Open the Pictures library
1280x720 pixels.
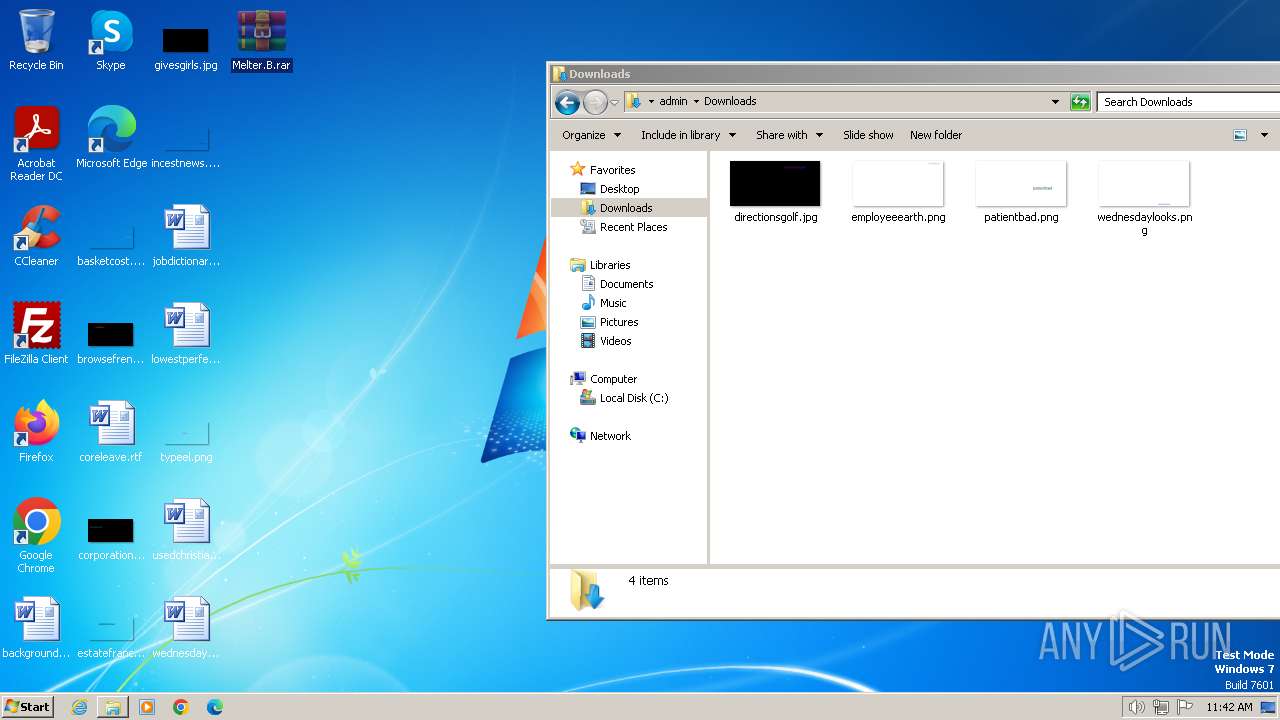click(x=619, y=322)
